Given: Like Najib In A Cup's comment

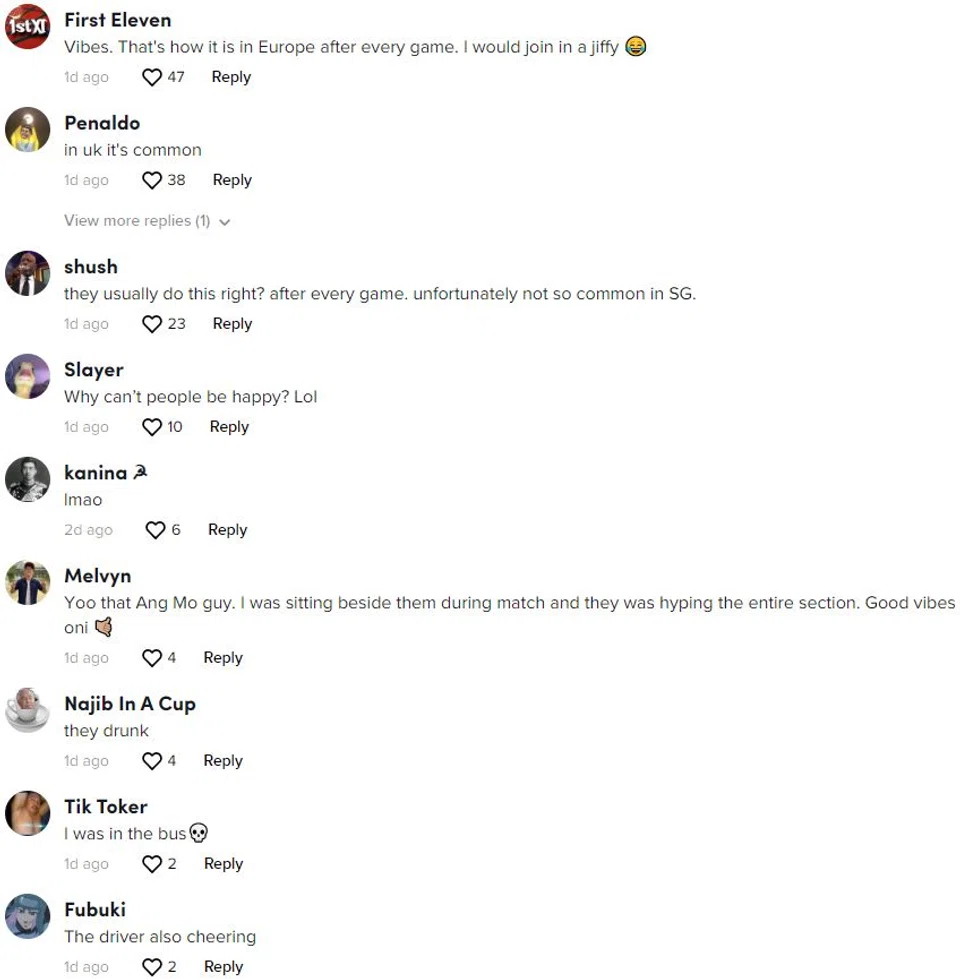Looking at the screenshot, I should (x=152, y=761).
